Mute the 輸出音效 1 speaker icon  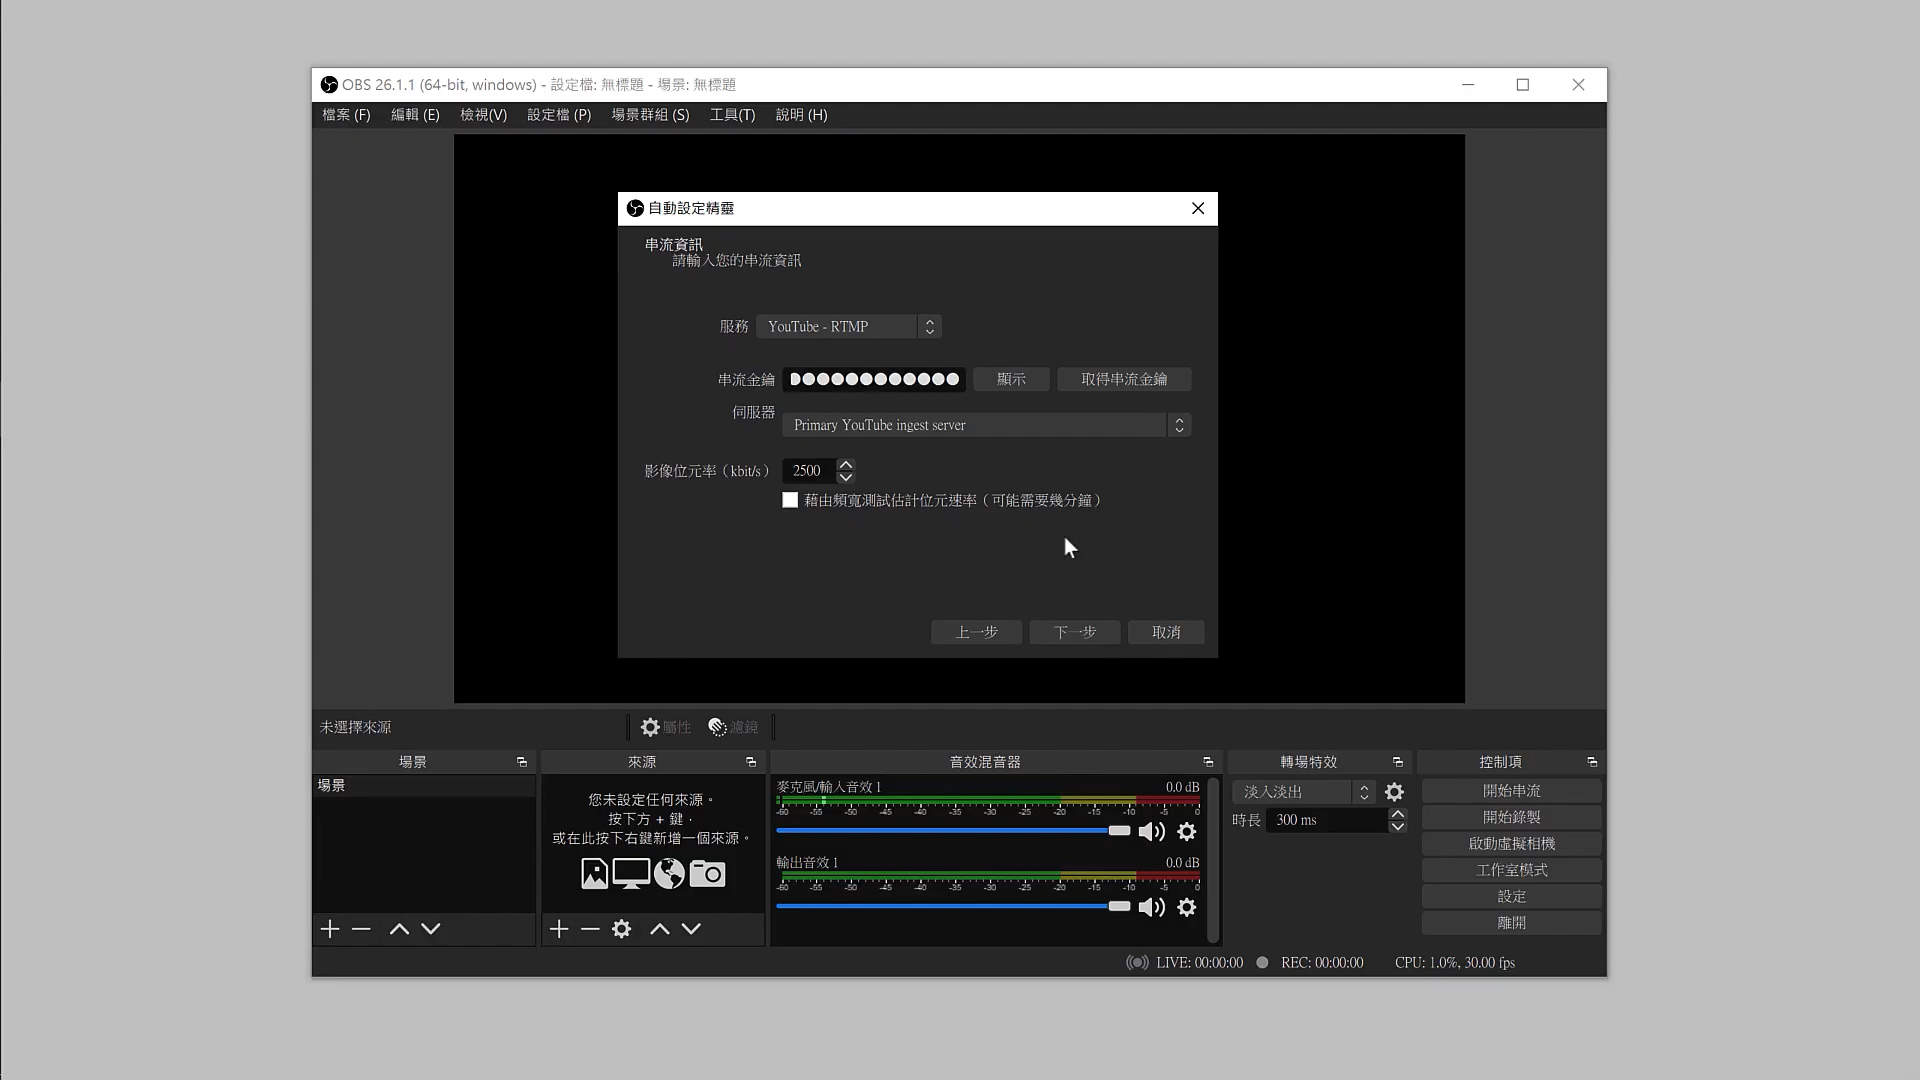tap(1151, 908)
